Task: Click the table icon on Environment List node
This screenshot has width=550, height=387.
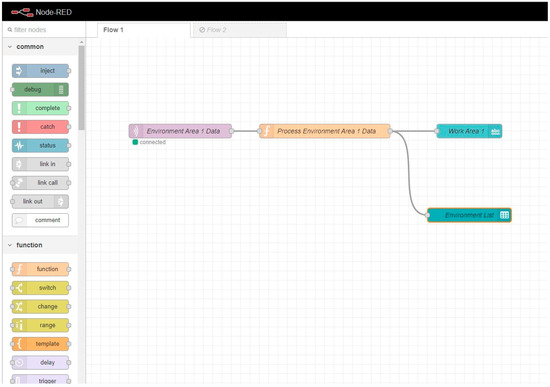Action: 504,215
